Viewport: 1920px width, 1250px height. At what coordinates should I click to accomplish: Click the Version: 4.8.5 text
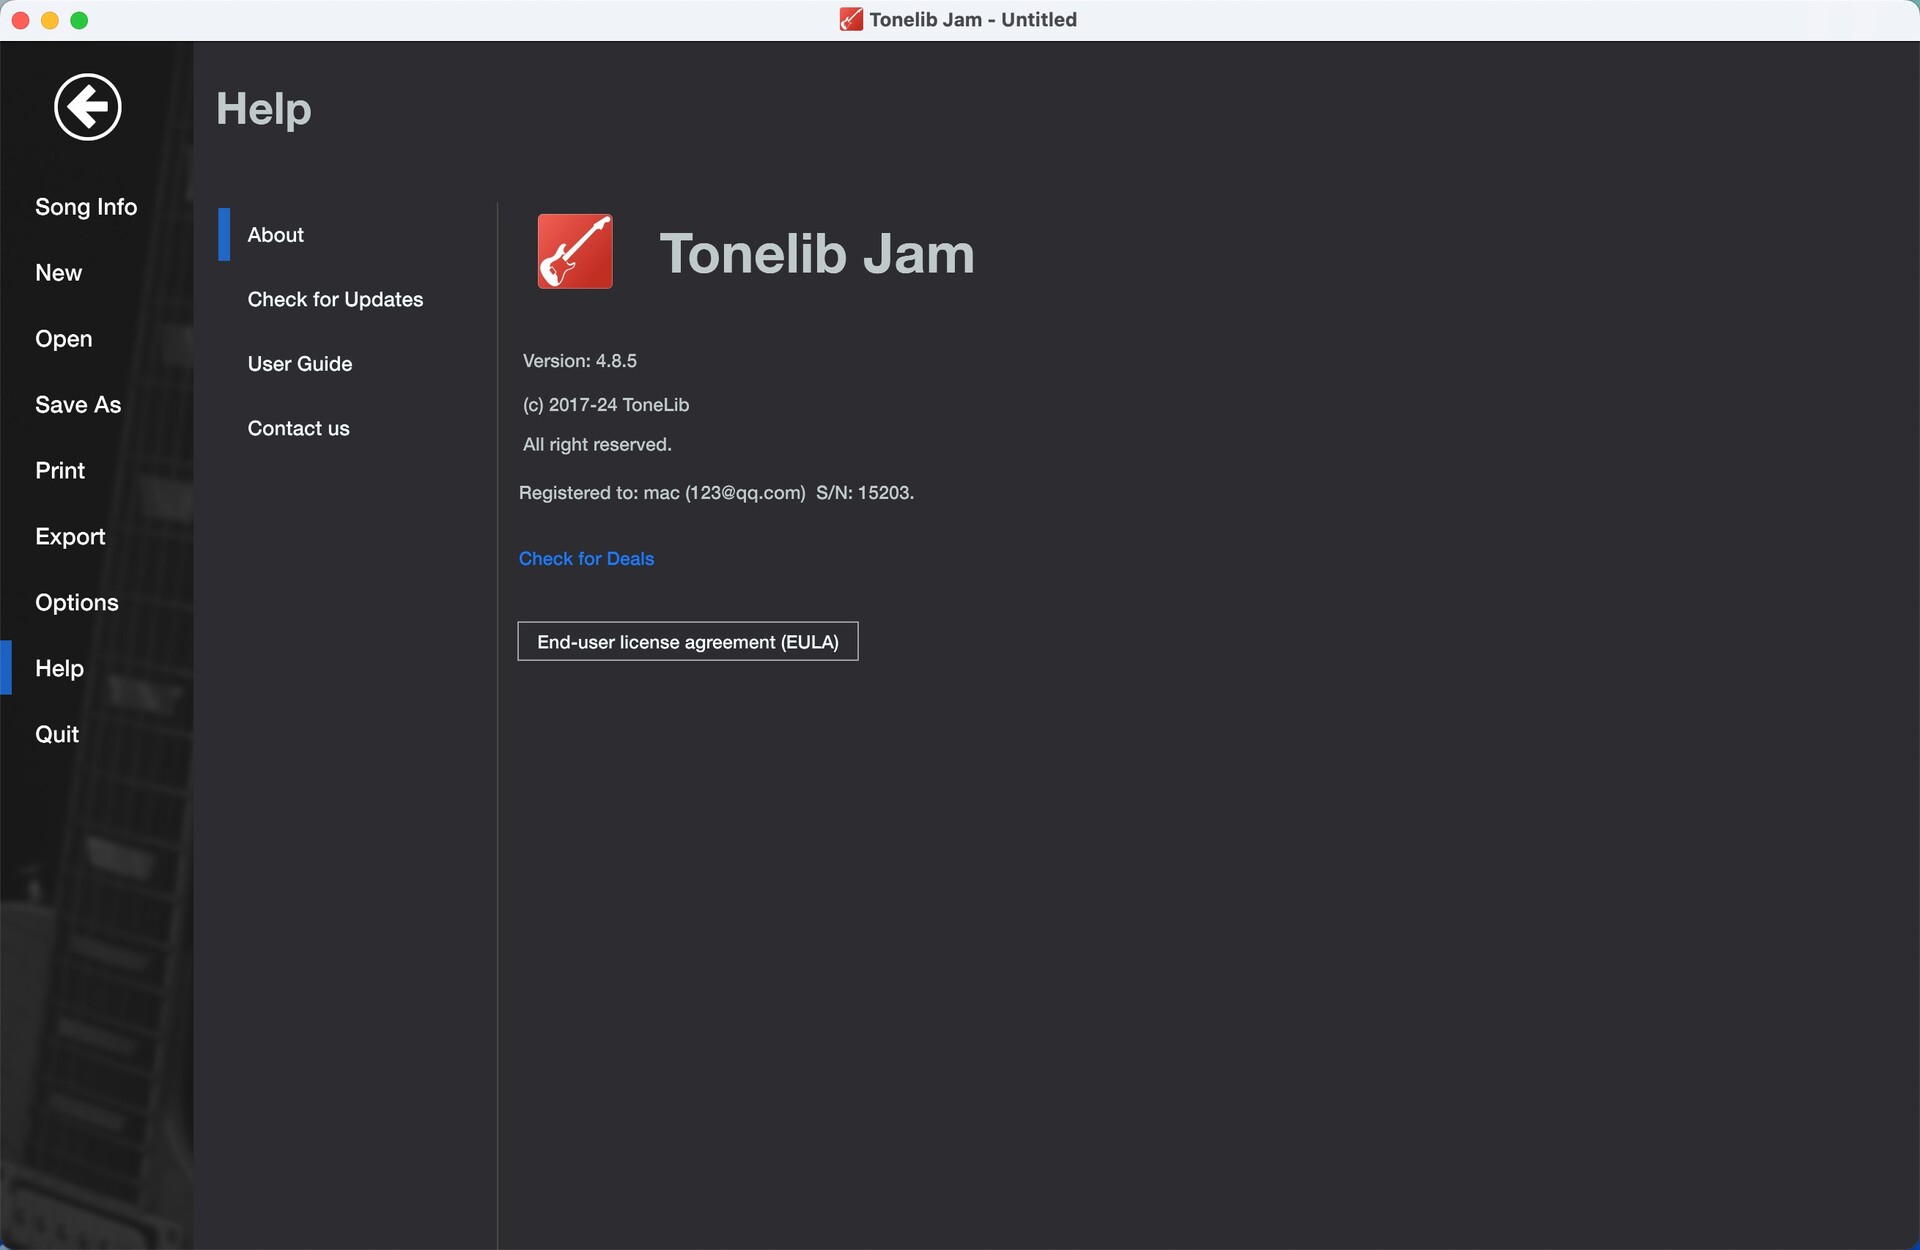(580, 361)
